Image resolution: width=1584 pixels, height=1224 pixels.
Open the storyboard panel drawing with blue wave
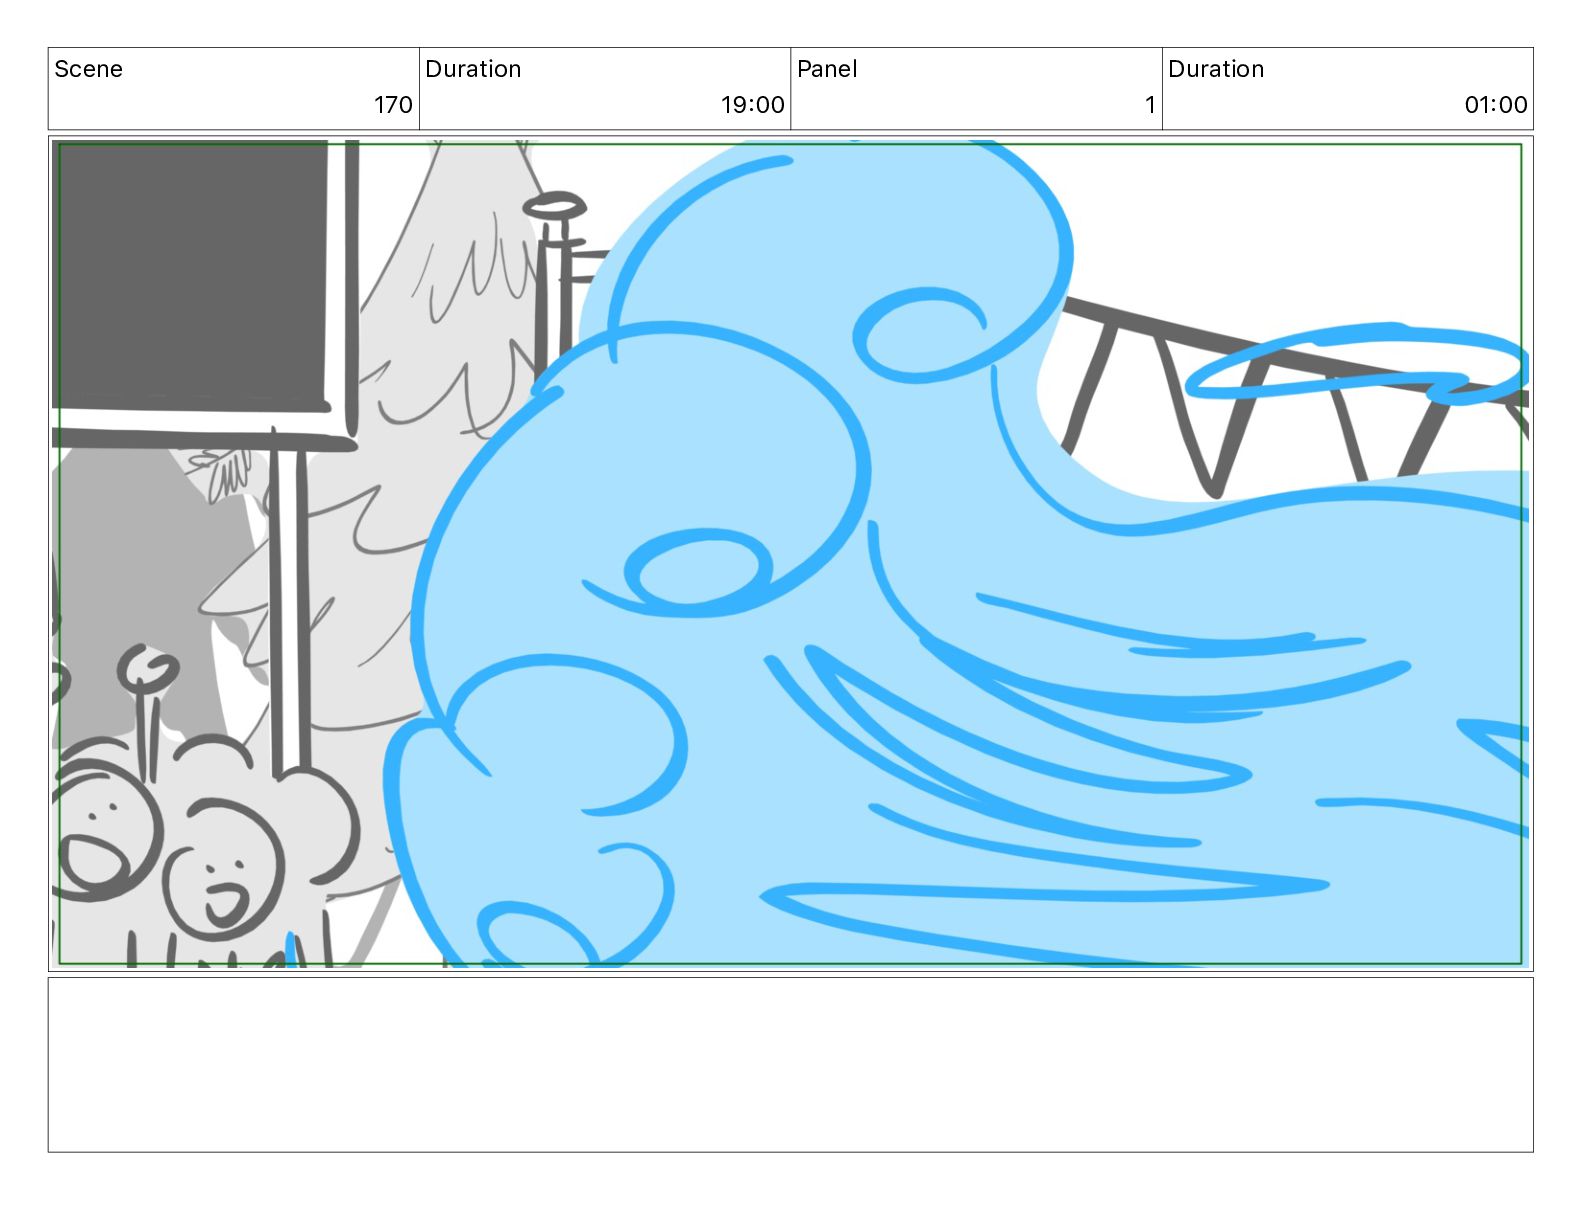pos(790,553)
